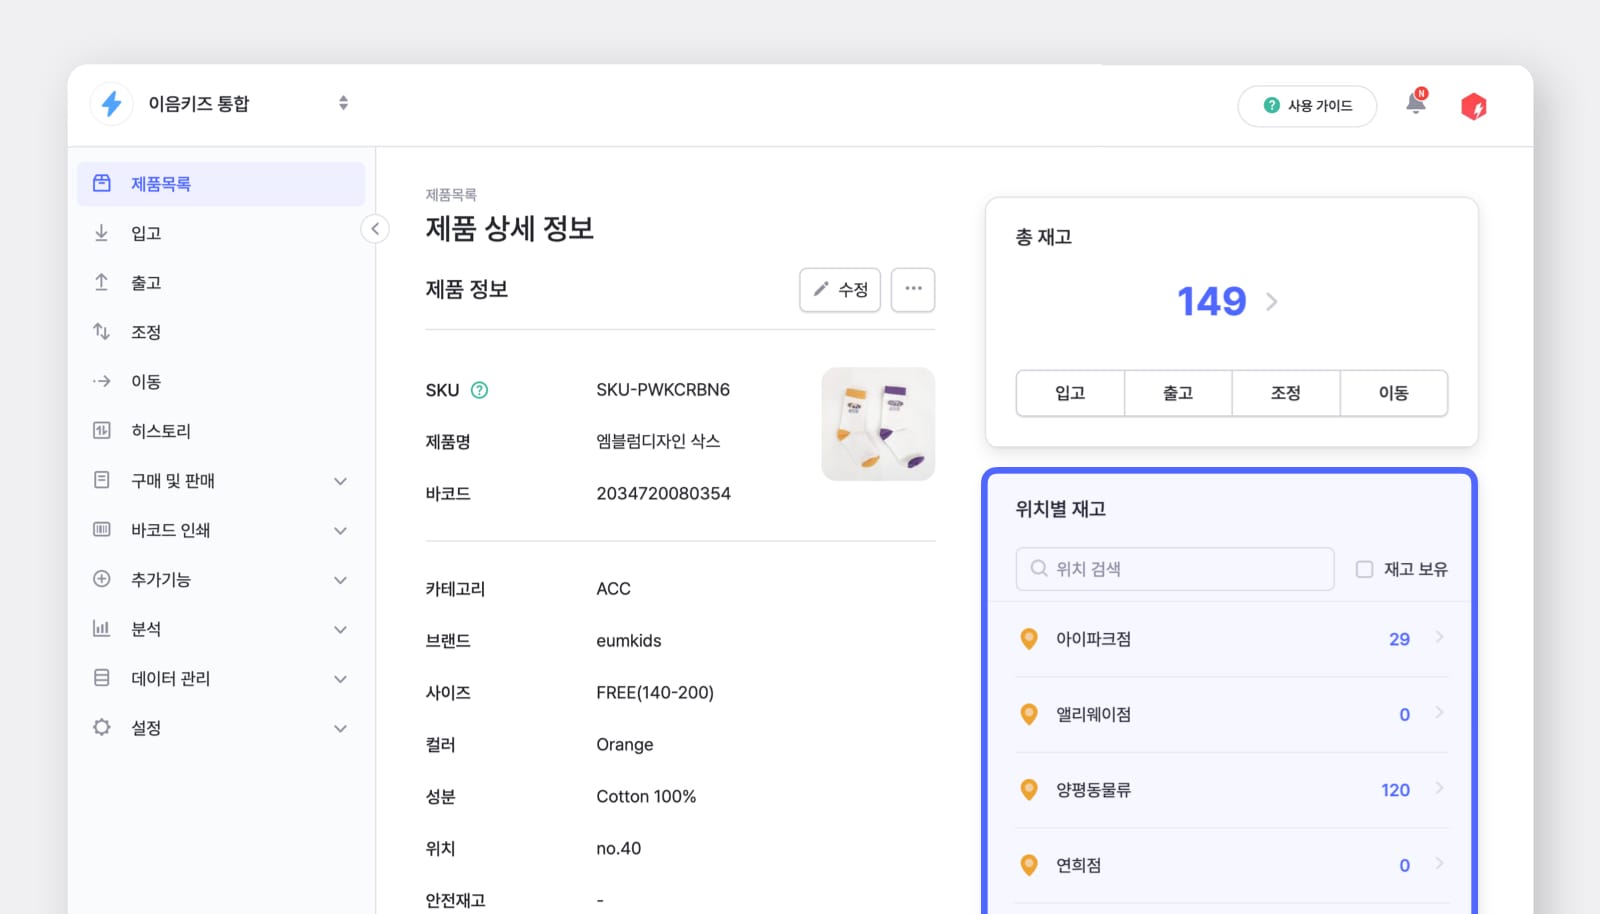Screen dimensions: 1600x914
Task: Open the notification bell
Action: 1416,104
